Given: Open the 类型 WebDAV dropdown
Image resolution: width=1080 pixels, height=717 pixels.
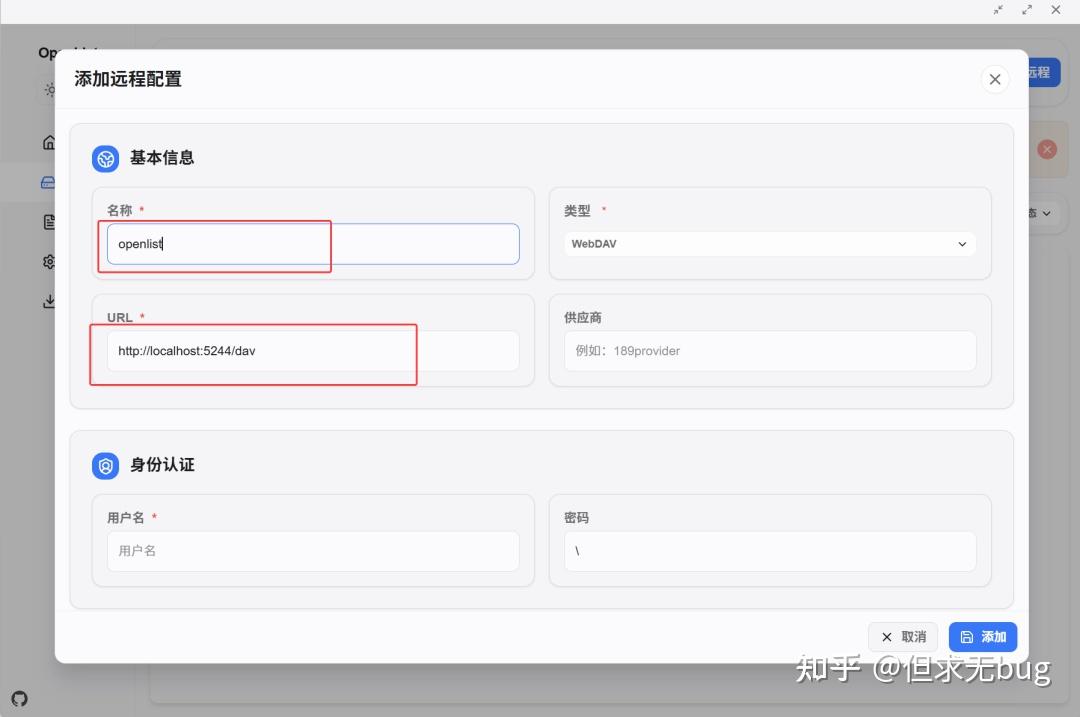Looking at the screenshot, I should 769,244.
